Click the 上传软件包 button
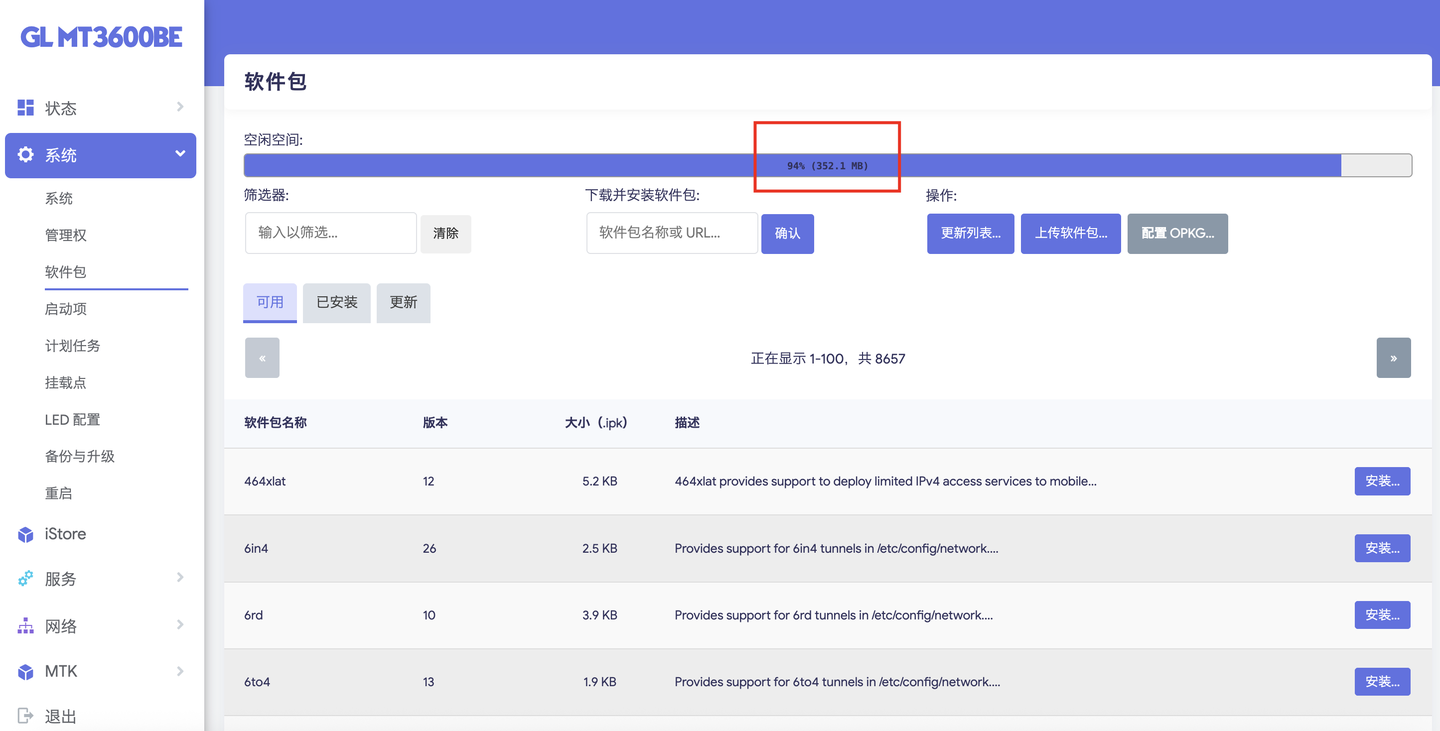Screen dimensions: 1440x731 (1071, 233)
